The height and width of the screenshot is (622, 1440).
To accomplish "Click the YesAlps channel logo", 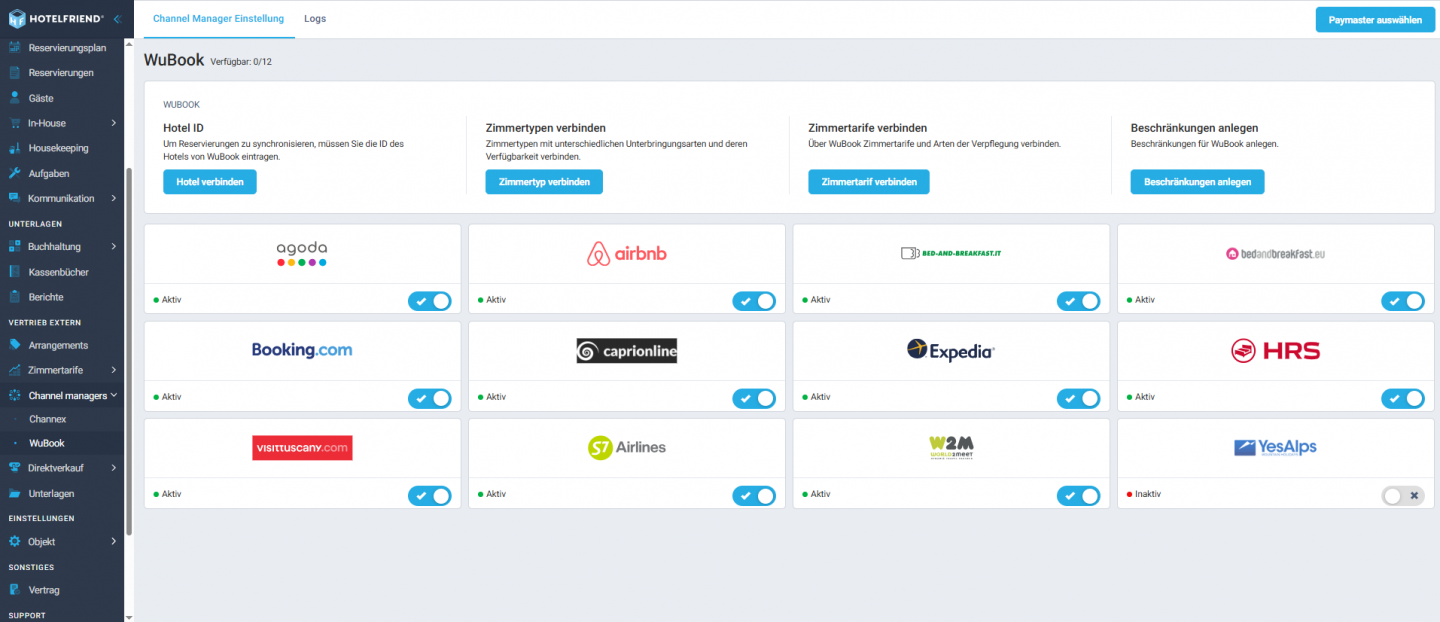I will [1275, 447].
